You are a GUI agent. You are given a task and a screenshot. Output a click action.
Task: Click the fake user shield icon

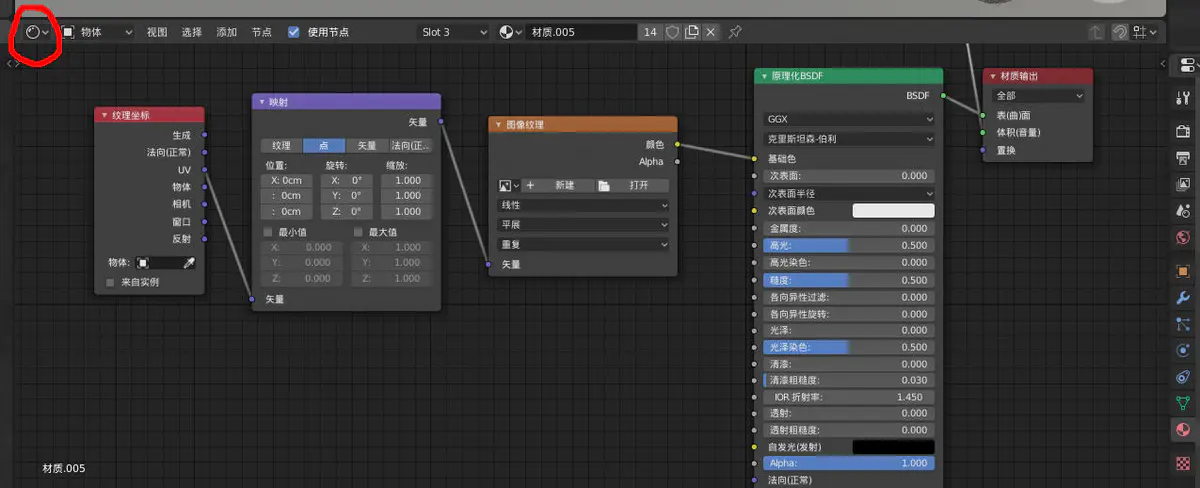673,32
